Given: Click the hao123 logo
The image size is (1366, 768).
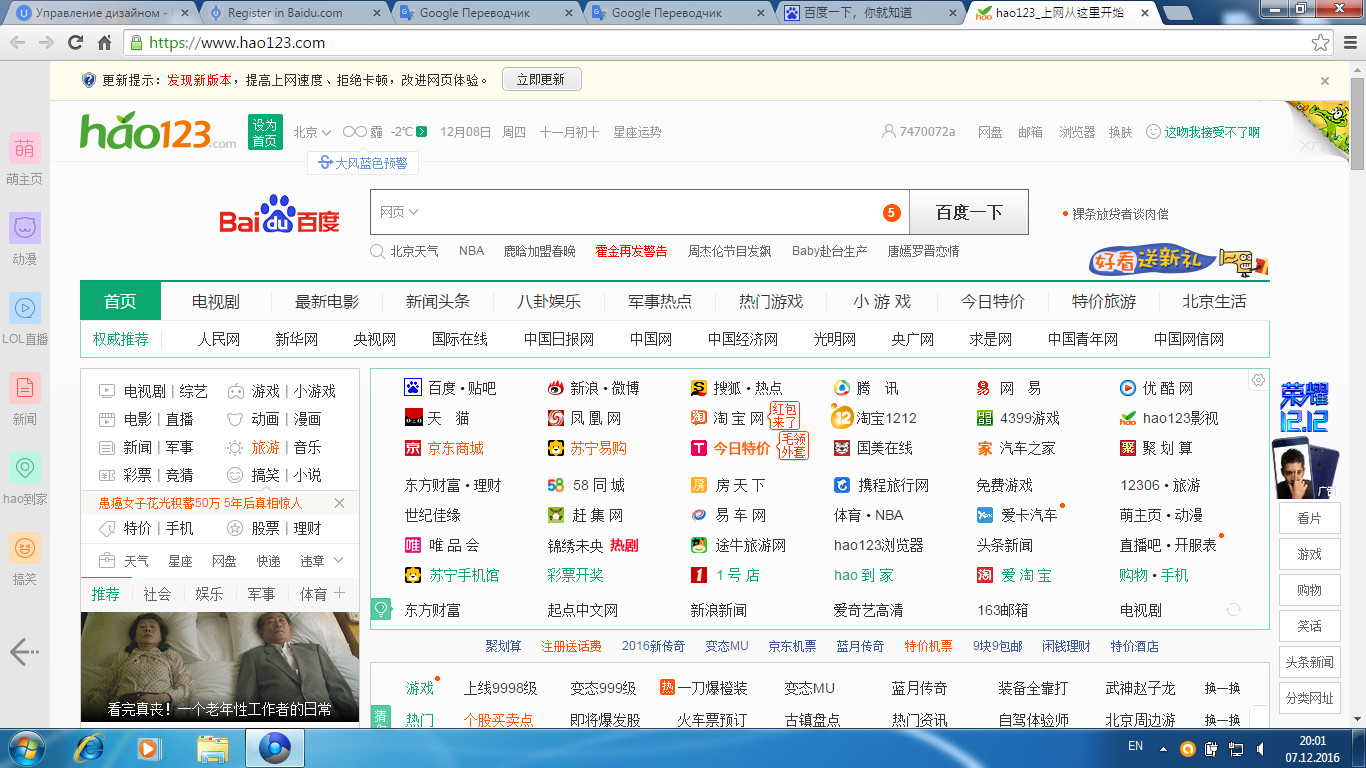Looking at the screenshot, I should 158,133.
